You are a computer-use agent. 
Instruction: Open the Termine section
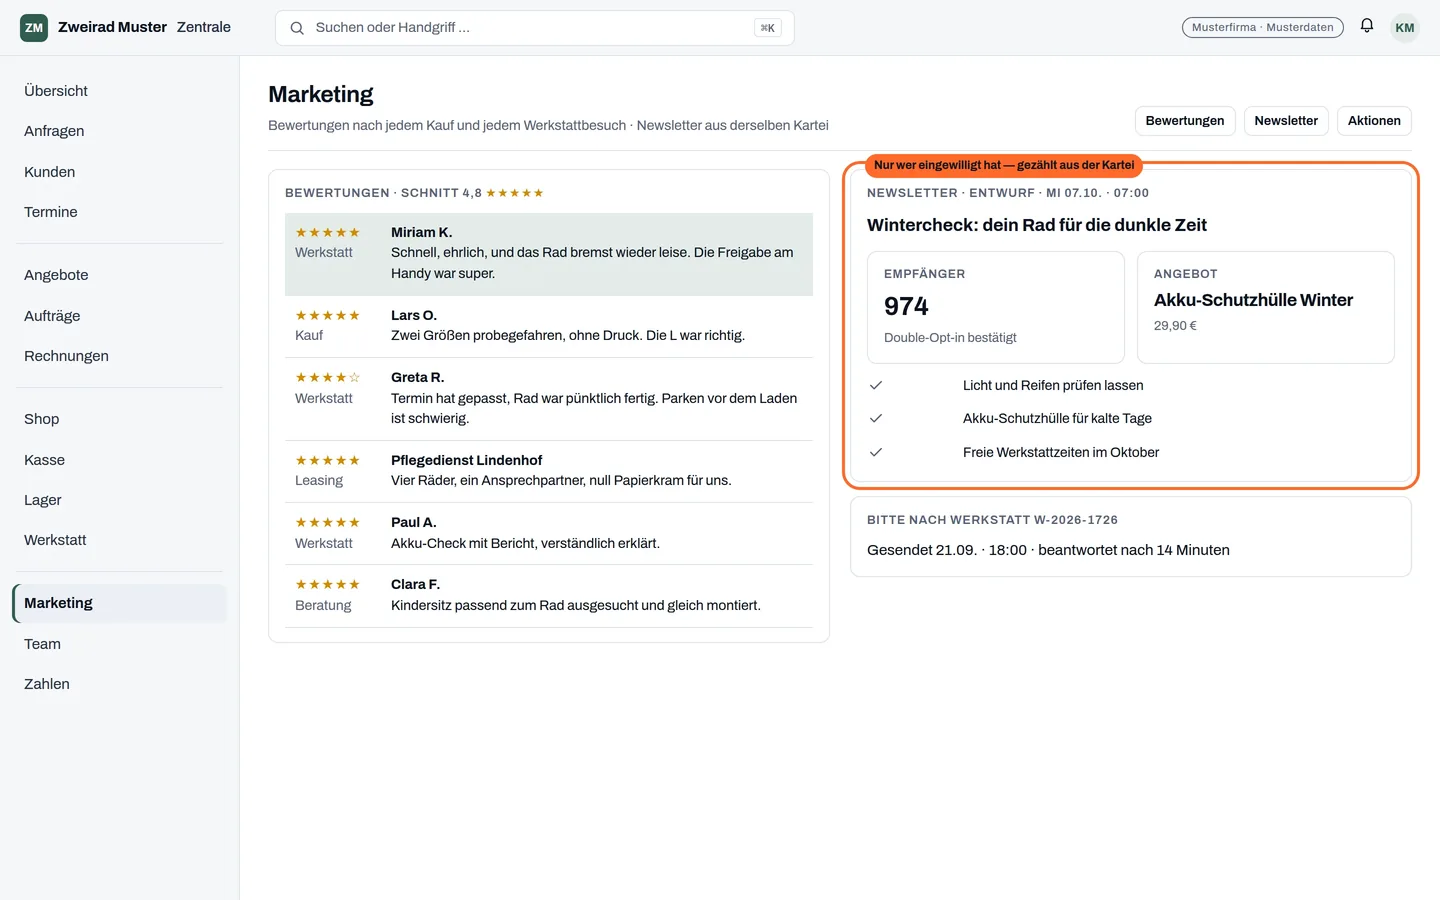click(x=120, y=212)
